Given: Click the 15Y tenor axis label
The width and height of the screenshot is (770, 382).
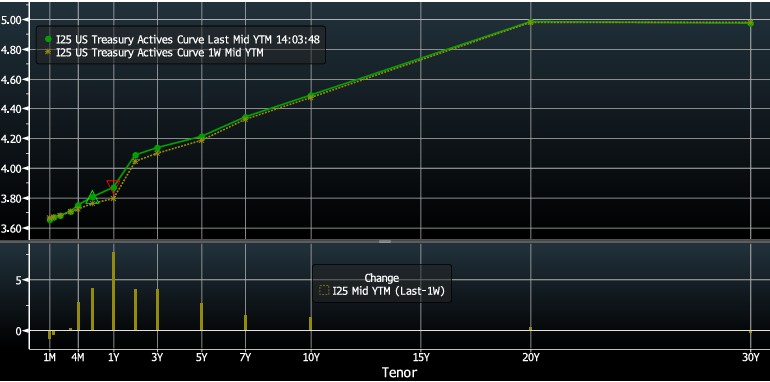Looking at the screenshot, I should [421, 357].
